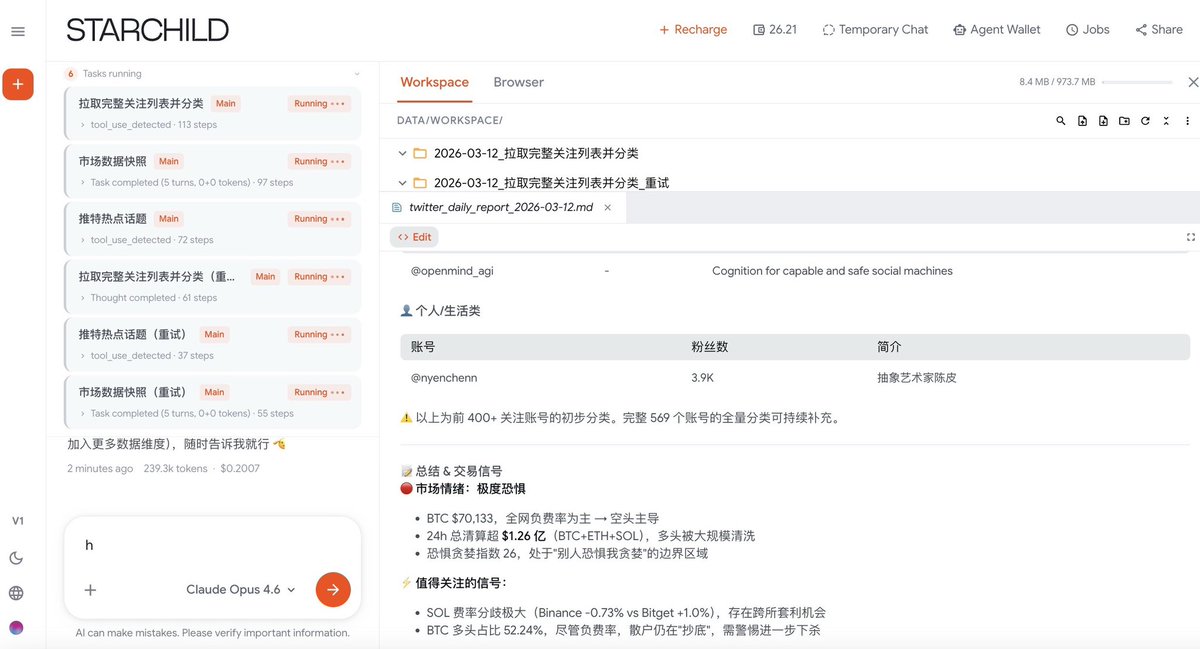Search files in the workspace
1200x649 pixels.
pyautogui.click(x=1061, y=120)
